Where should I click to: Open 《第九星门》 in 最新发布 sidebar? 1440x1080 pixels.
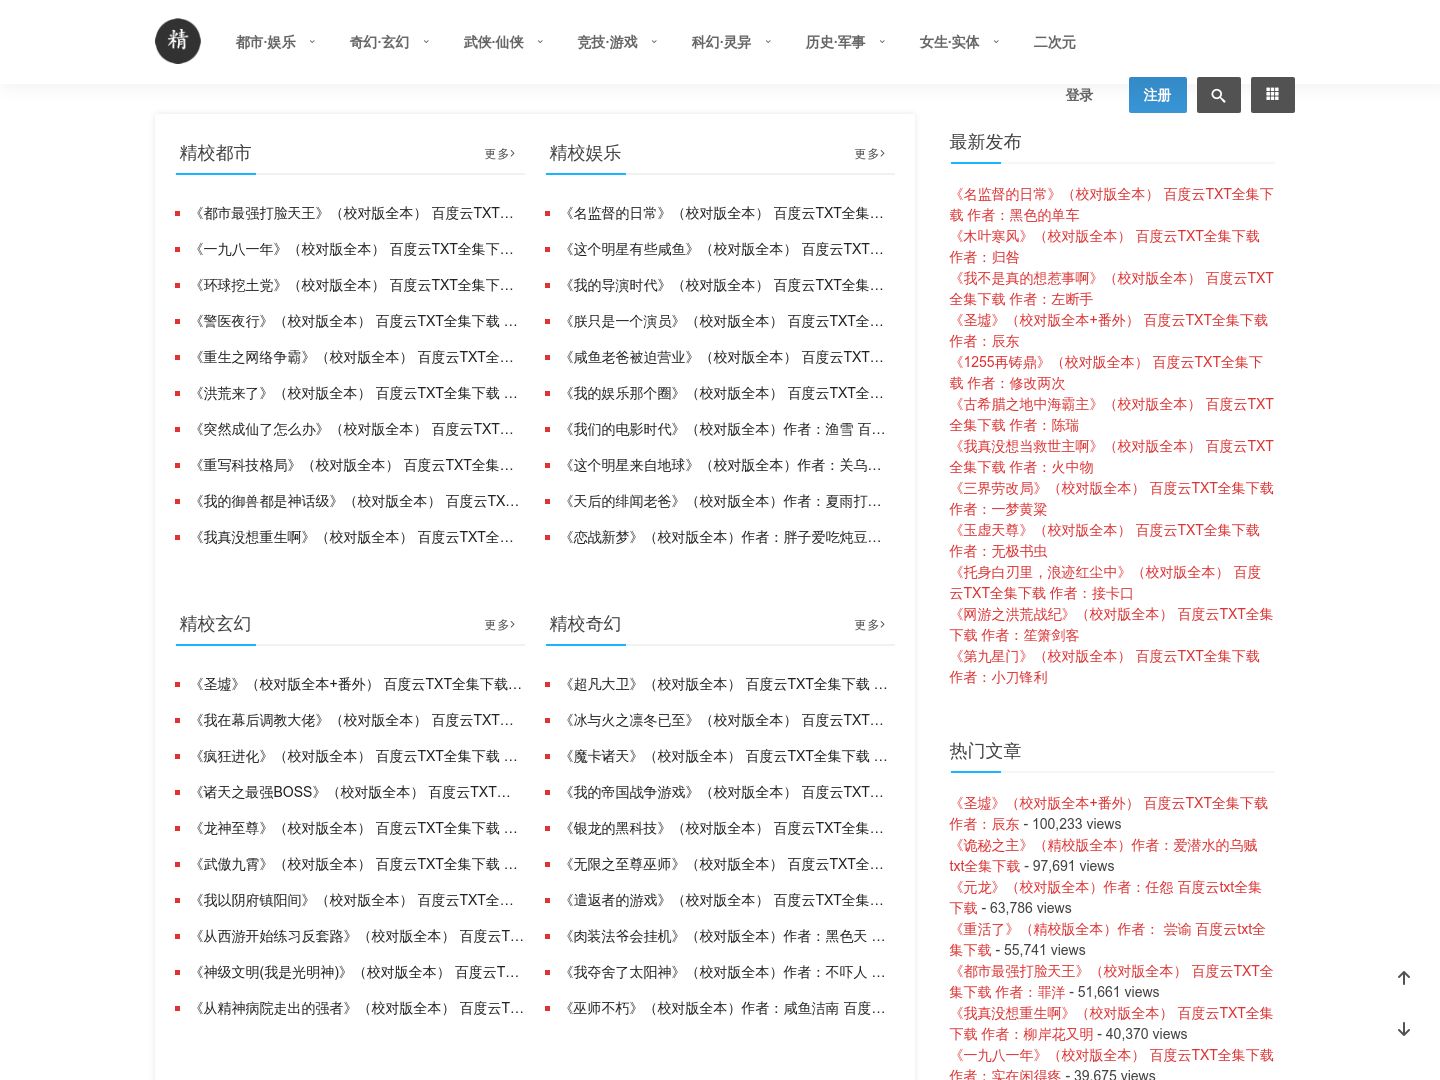pyautogui.click(x=1105, y=667)
